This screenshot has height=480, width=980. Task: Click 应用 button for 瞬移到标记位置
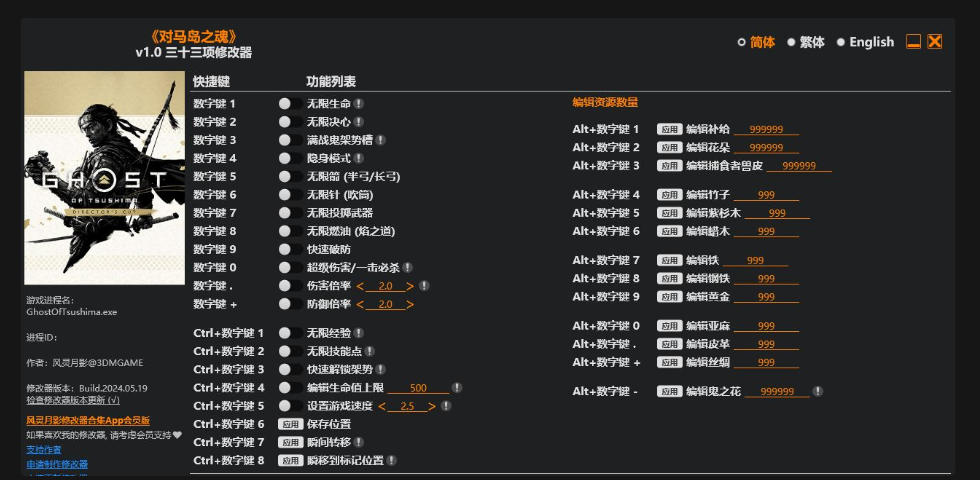[x=291, y=460]
